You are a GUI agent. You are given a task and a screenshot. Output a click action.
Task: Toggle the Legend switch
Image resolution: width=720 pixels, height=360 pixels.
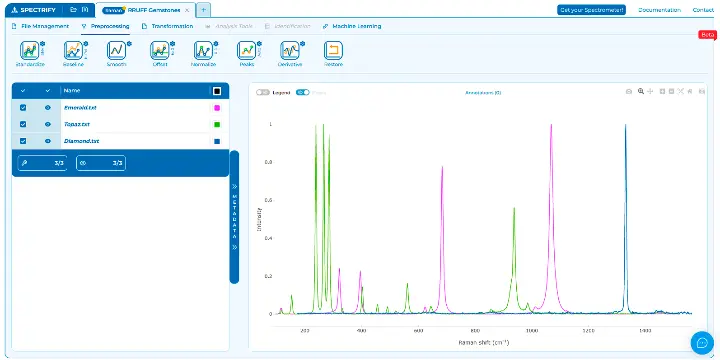tap(263, 92)
